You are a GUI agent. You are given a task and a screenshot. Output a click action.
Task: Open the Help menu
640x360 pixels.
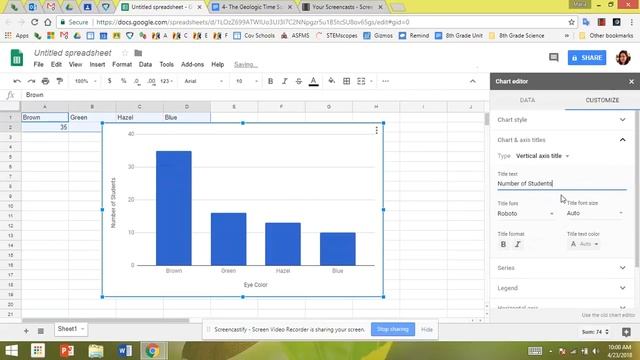click(218, 64)
